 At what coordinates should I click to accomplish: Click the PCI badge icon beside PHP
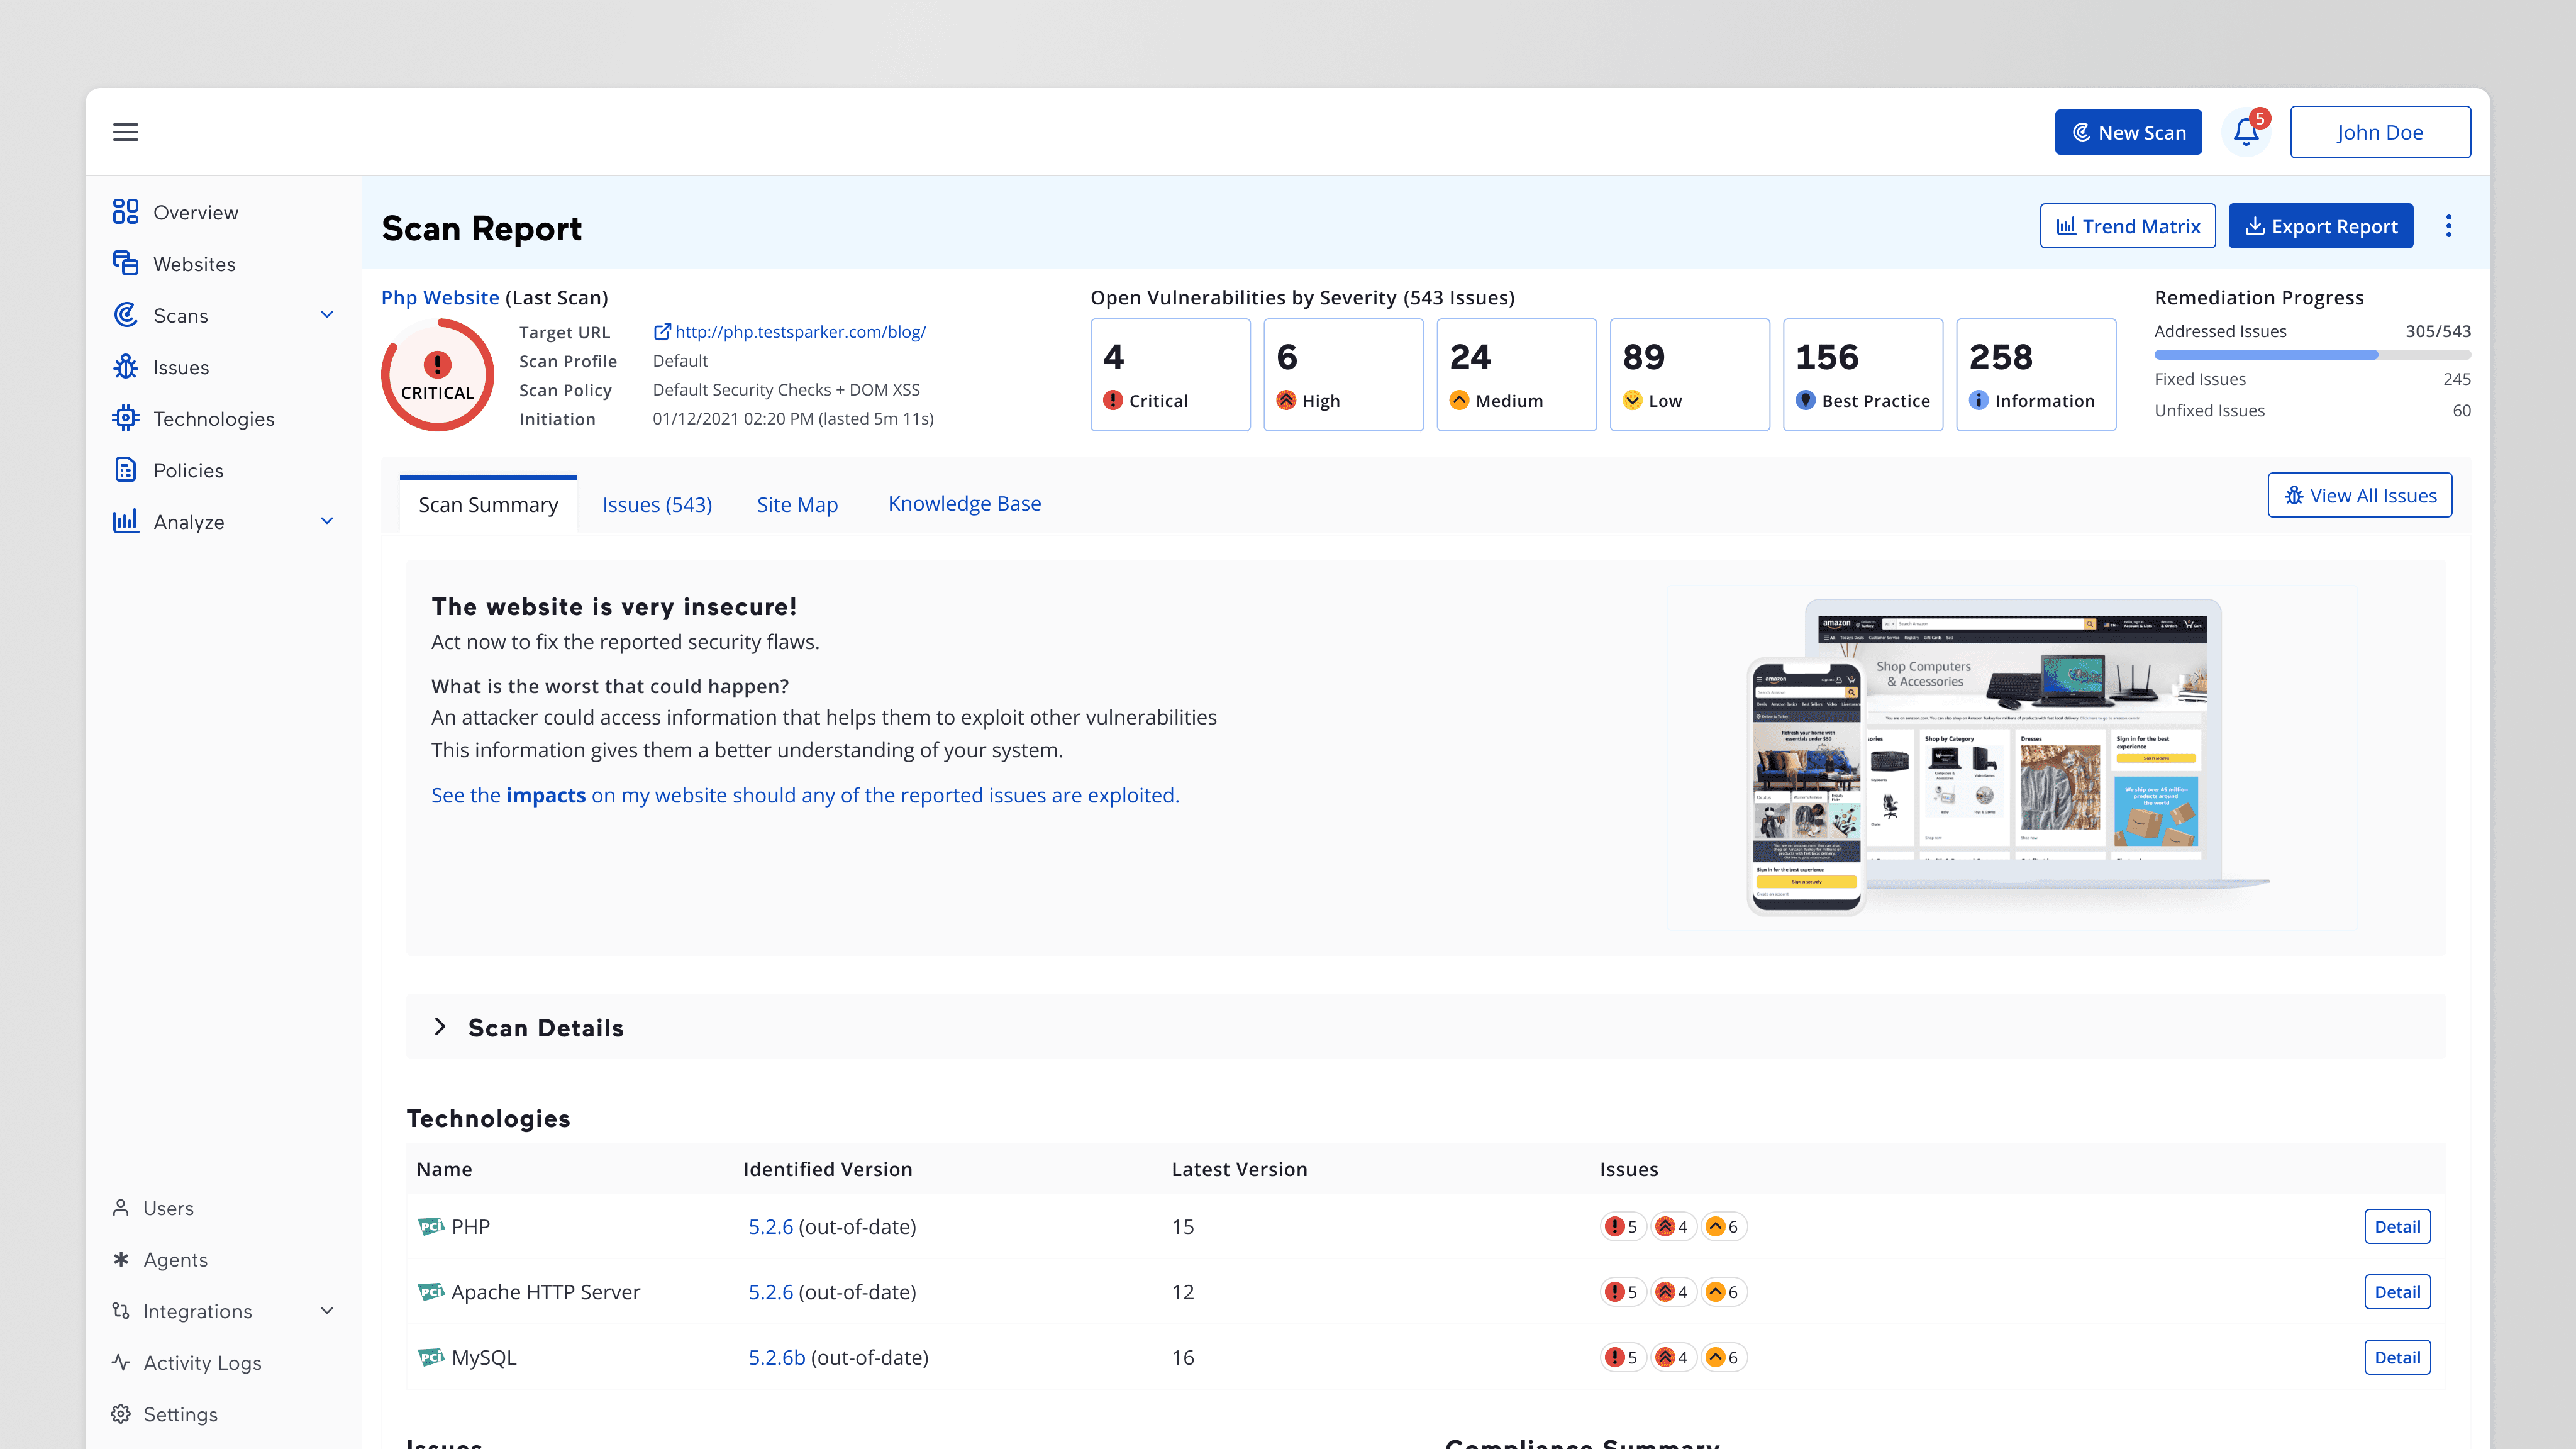pos(431,1226)
